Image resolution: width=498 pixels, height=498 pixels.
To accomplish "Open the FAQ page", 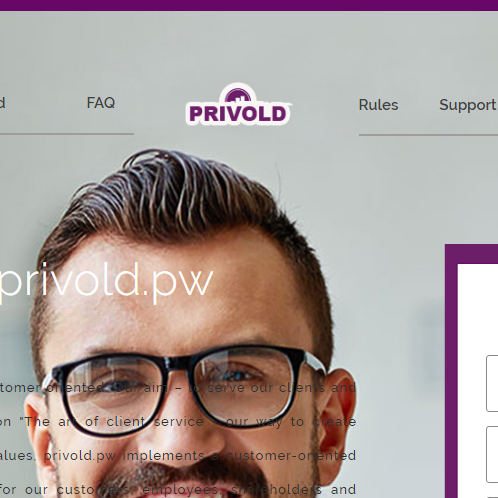I will pyautogui.click(x=101, y=103).
